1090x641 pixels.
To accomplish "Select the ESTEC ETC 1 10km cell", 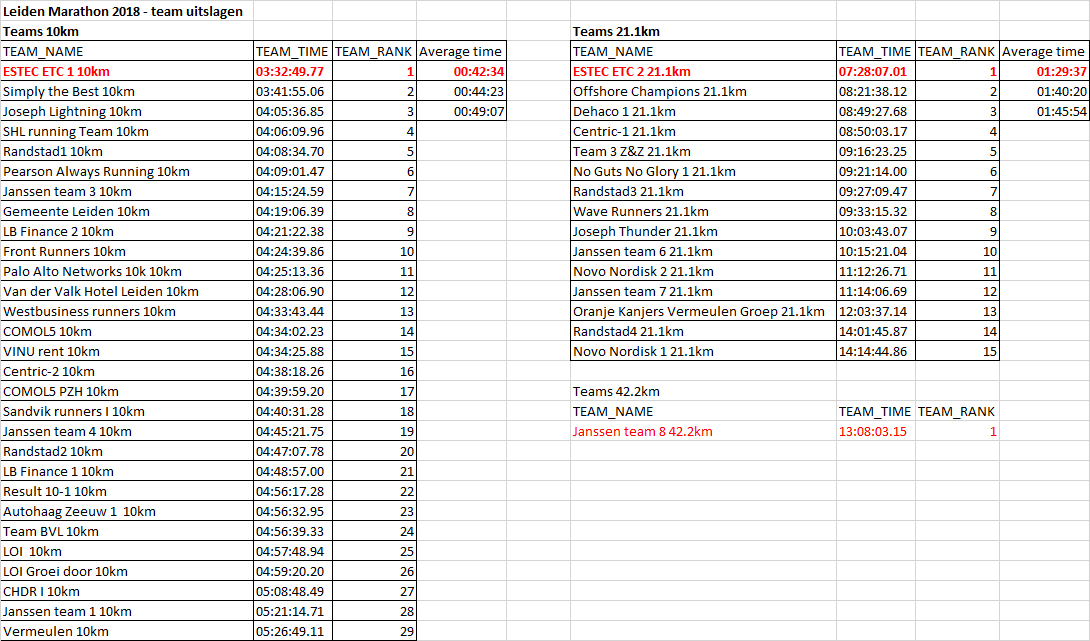I will click(57, 71).
